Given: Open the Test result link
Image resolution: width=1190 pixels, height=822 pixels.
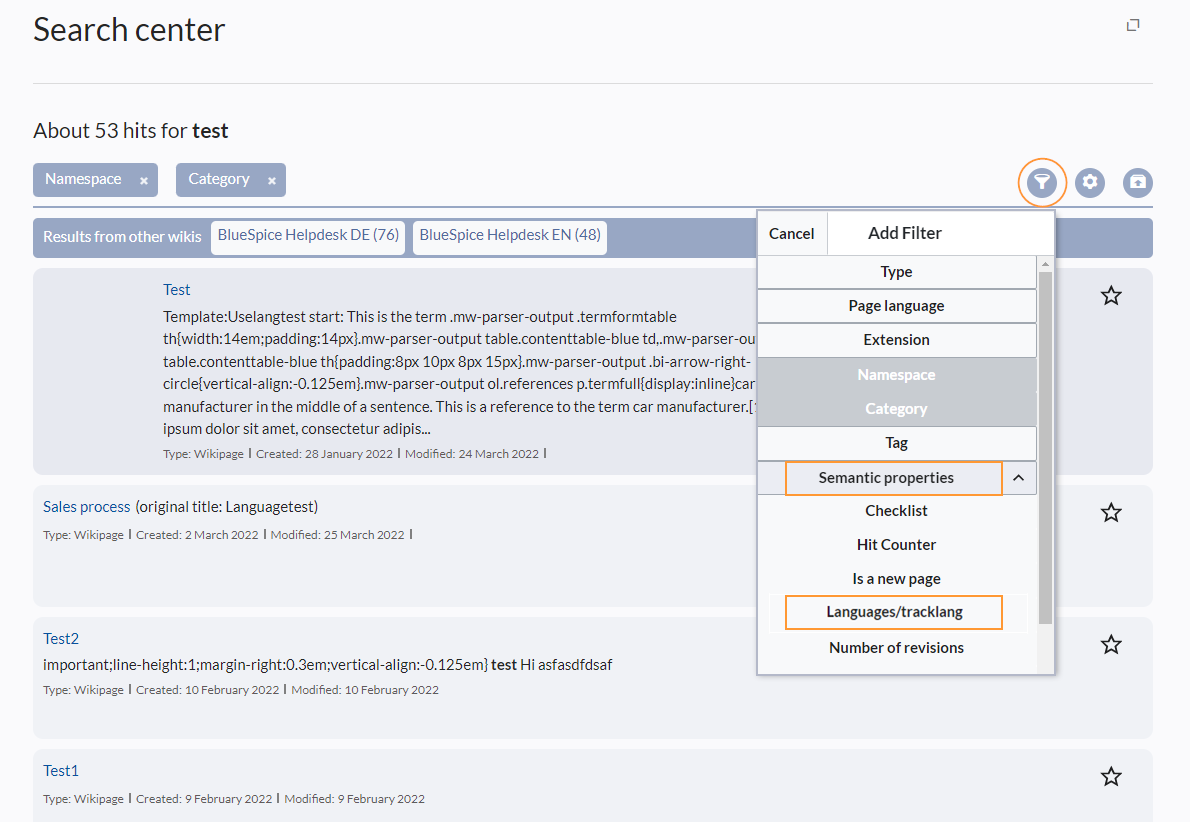Looking at the screenshot, I should coord(176,290).
